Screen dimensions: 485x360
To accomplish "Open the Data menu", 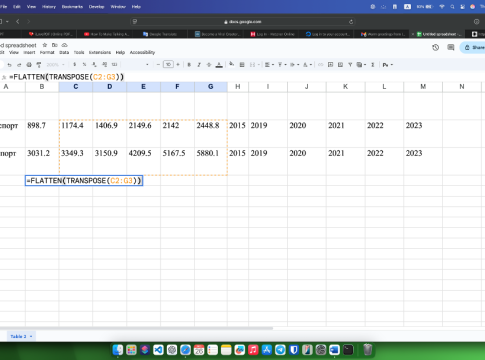I will click(x=64, y=52).
